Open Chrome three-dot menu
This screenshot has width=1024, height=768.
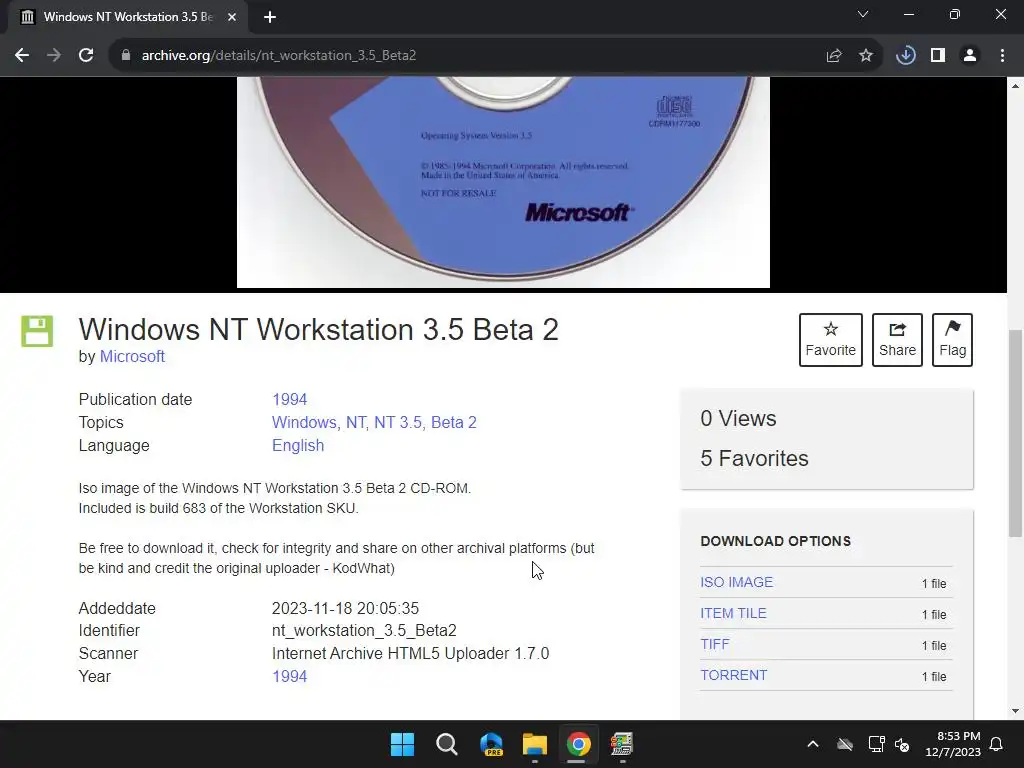(1002, 56)
